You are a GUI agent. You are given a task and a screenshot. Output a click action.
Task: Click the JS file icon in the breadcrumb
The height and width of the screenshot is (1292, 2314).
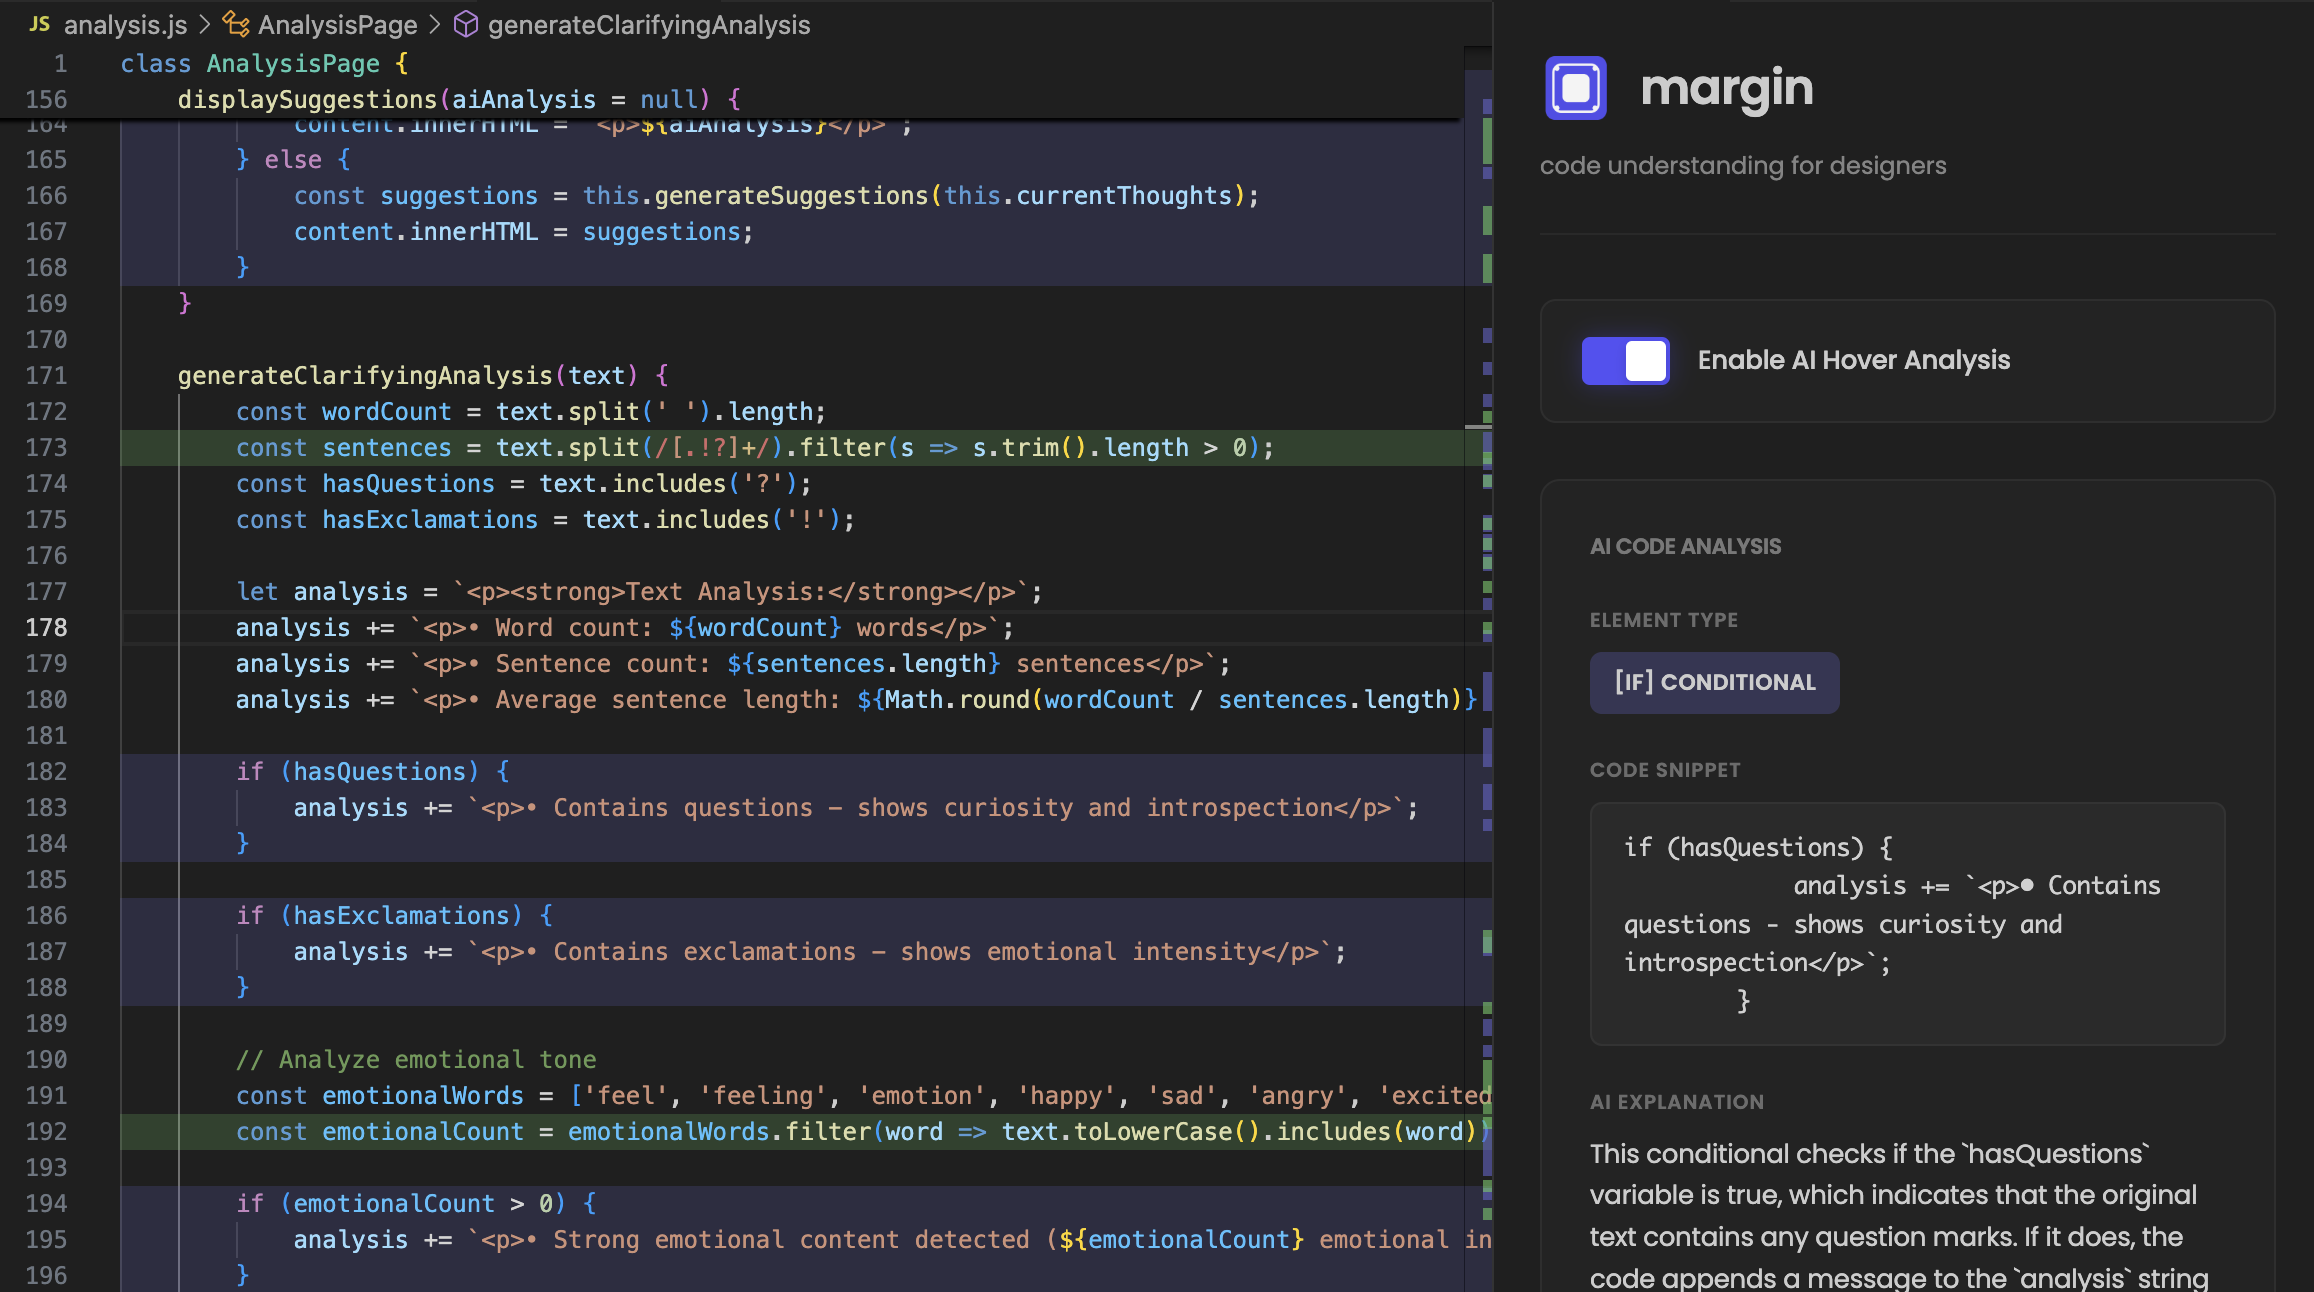pyautogui.click(x=39, y=24)
